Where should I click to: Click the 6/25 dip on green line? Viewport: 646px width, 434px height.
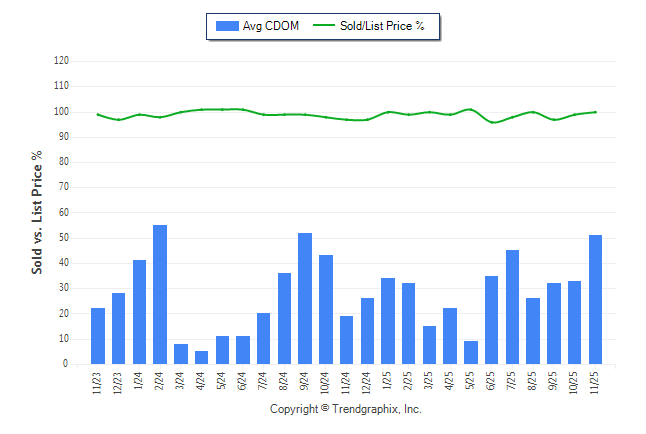tap(492, 122)
